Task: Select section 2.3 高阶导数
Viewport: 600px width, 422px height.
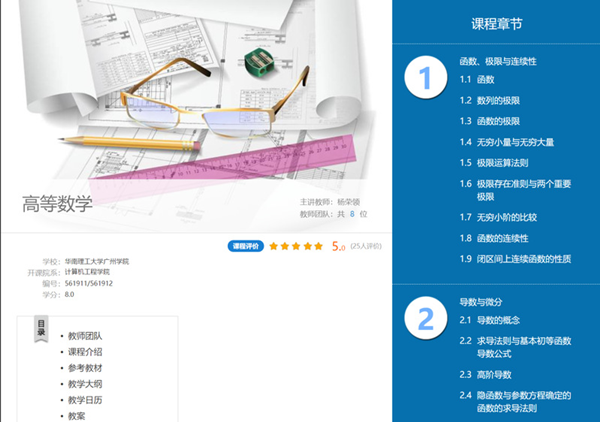Action: (491, 374)
